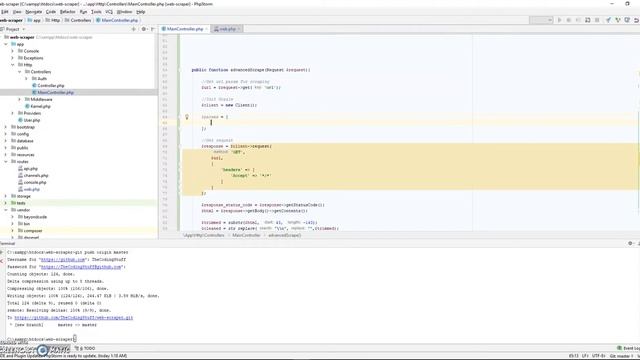
Task: Close the MainController.php editor tab
Action: click(x=207, y=29)
